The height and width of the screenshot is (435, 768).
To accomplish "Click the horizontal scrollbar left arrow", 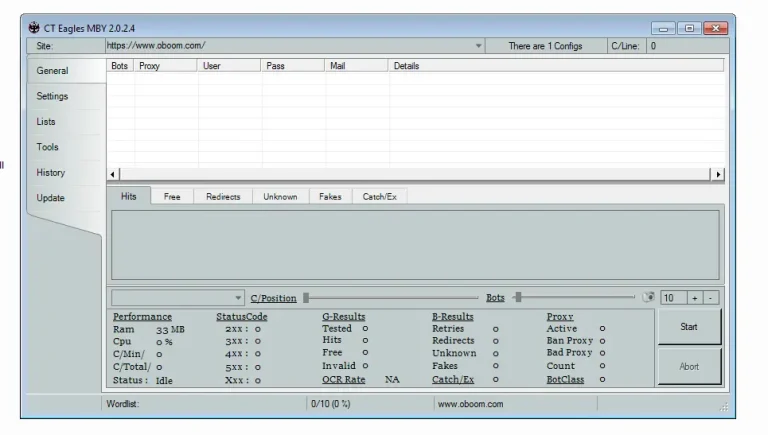I will (113, 174).
